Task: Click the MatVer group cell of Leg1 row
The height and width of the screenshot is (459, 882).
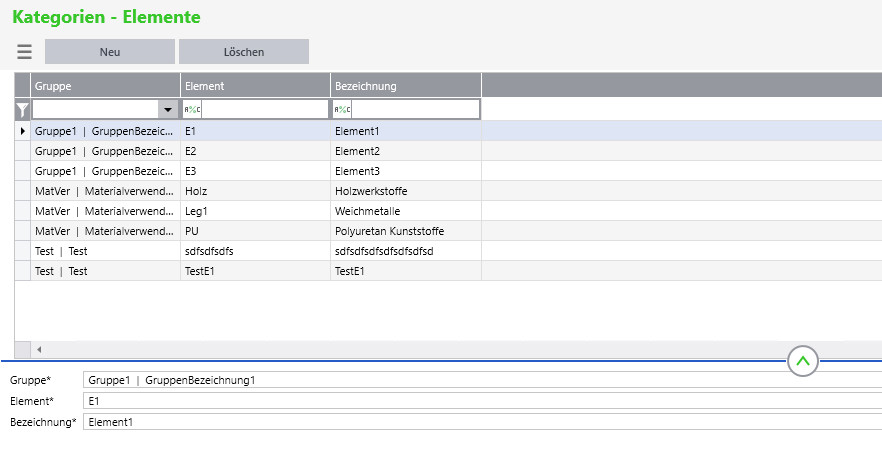Action: coord(105,211)
